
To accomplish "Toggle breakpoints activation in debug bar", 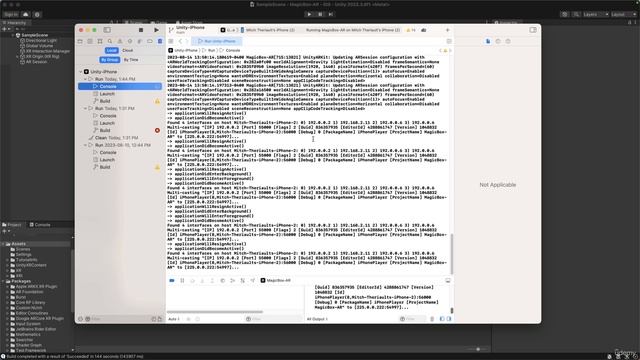I will (x=172, y=280).
